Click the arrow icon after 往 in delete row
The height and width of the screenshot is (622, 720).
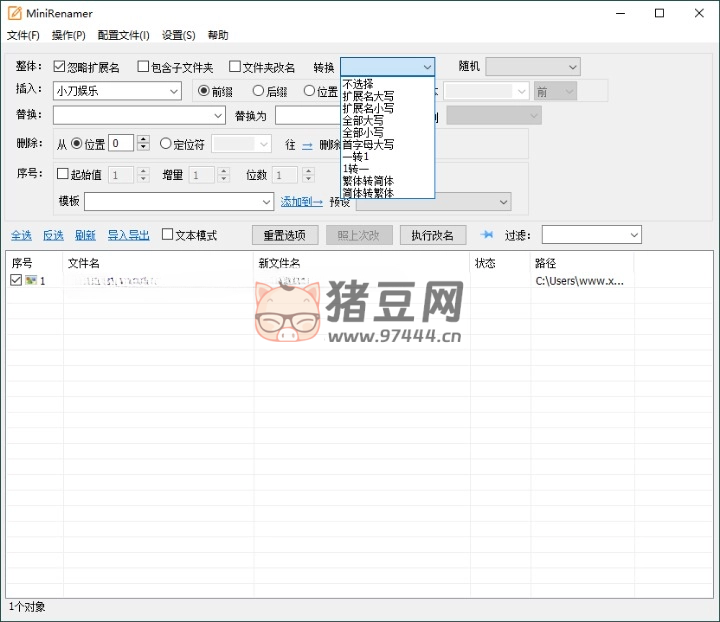coord(307,145)
